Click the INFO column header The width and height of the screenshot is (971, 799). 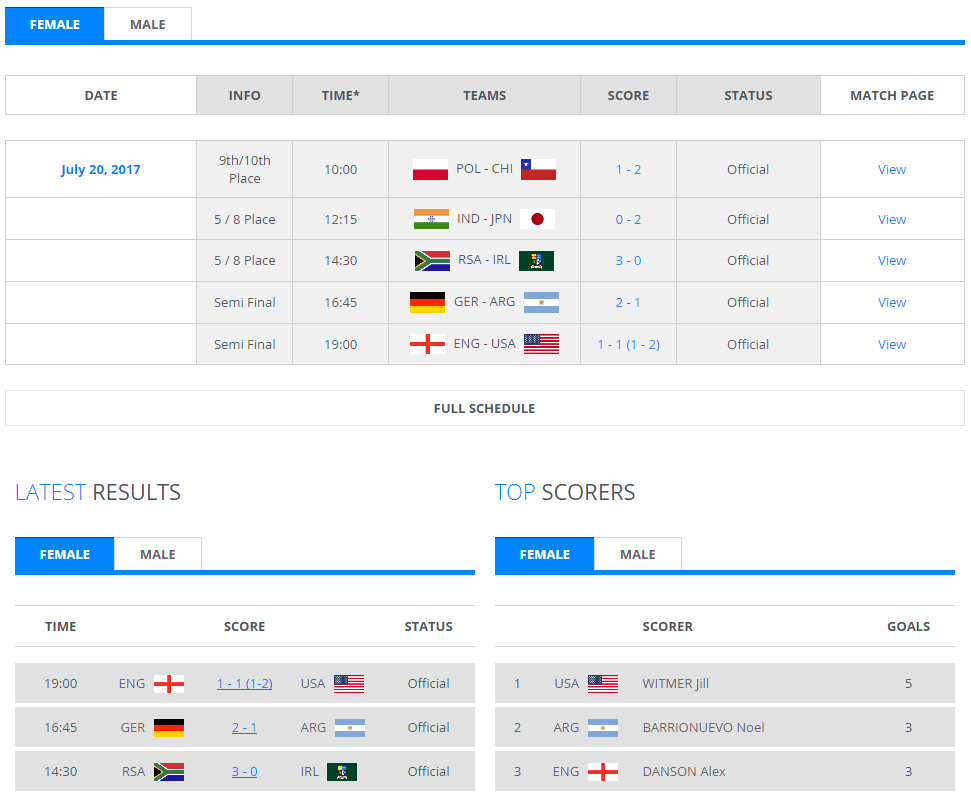tap(245, 95)
